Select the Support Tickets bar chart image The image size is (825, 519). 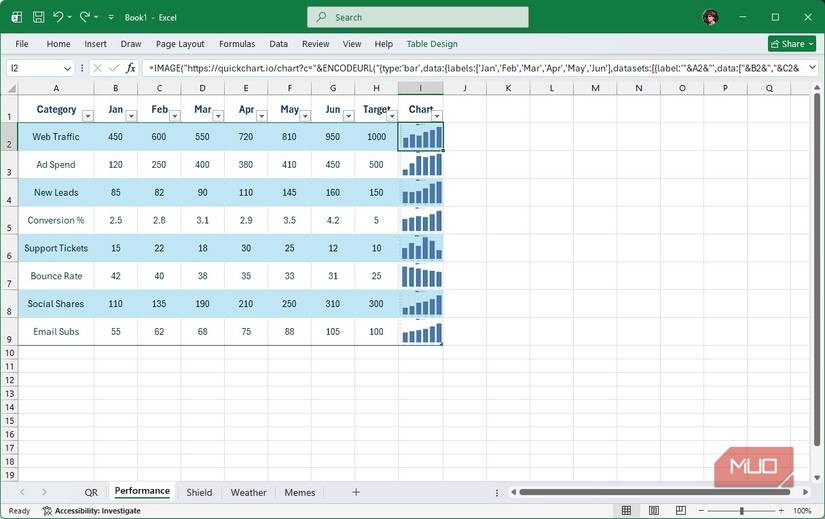click(x=421, y=248)
